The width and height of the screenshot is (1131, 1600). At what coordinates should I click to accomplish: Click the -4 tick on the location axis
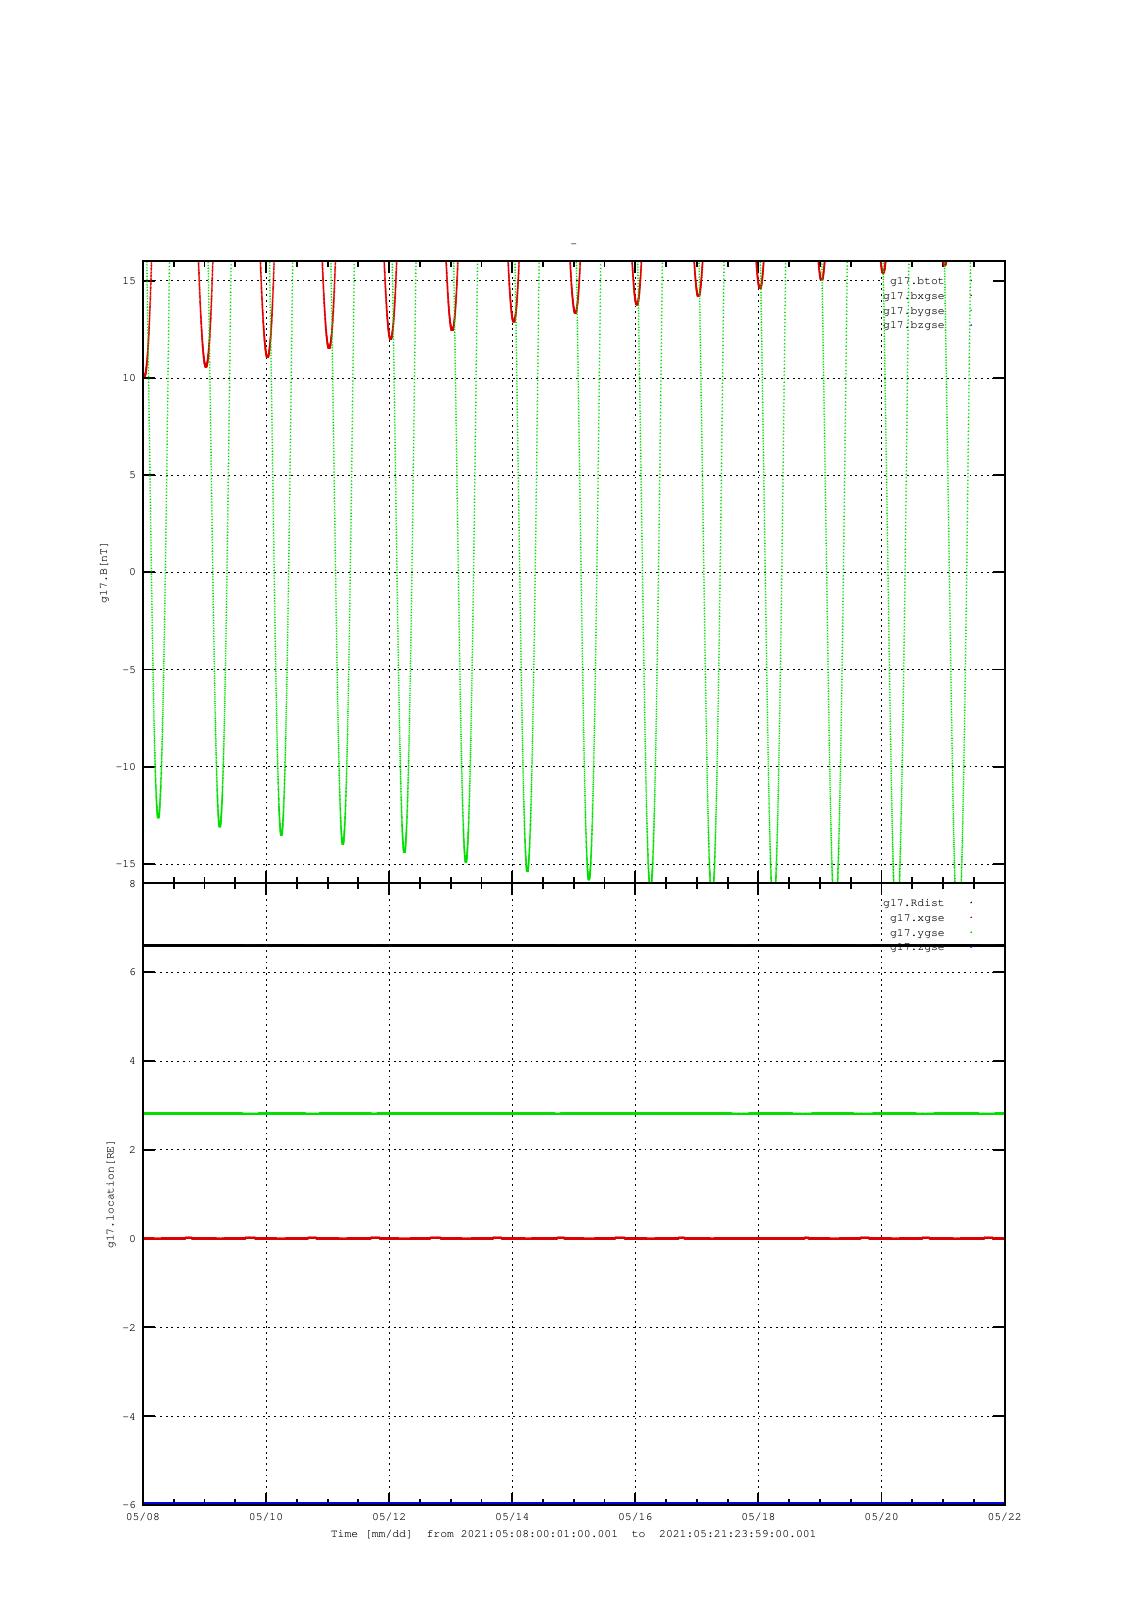[x=129, y=1417]
